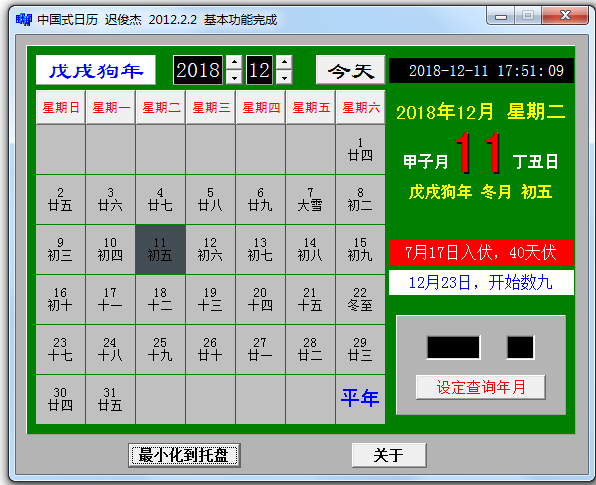This screenshot has height=485, width=596.
Task: Decrease the year with down arrow
Action: point(234,77)
